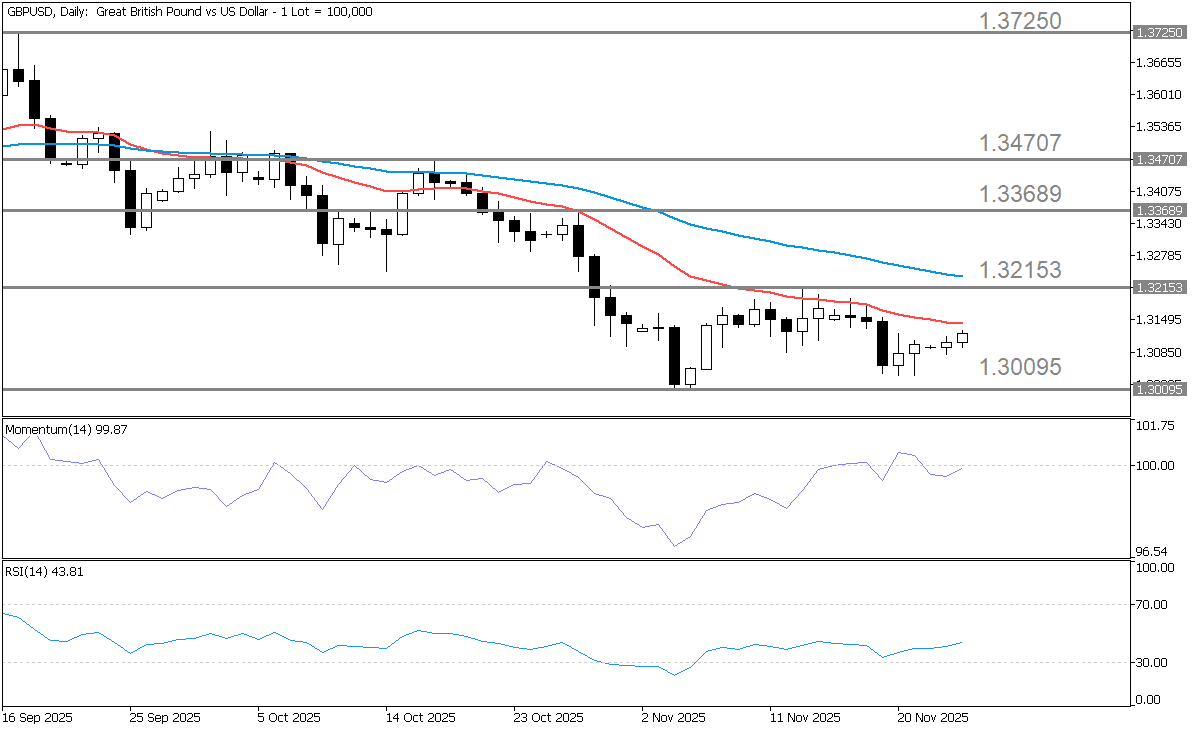Click the Momentum(14) indicator label

click(x=70, y=429)
